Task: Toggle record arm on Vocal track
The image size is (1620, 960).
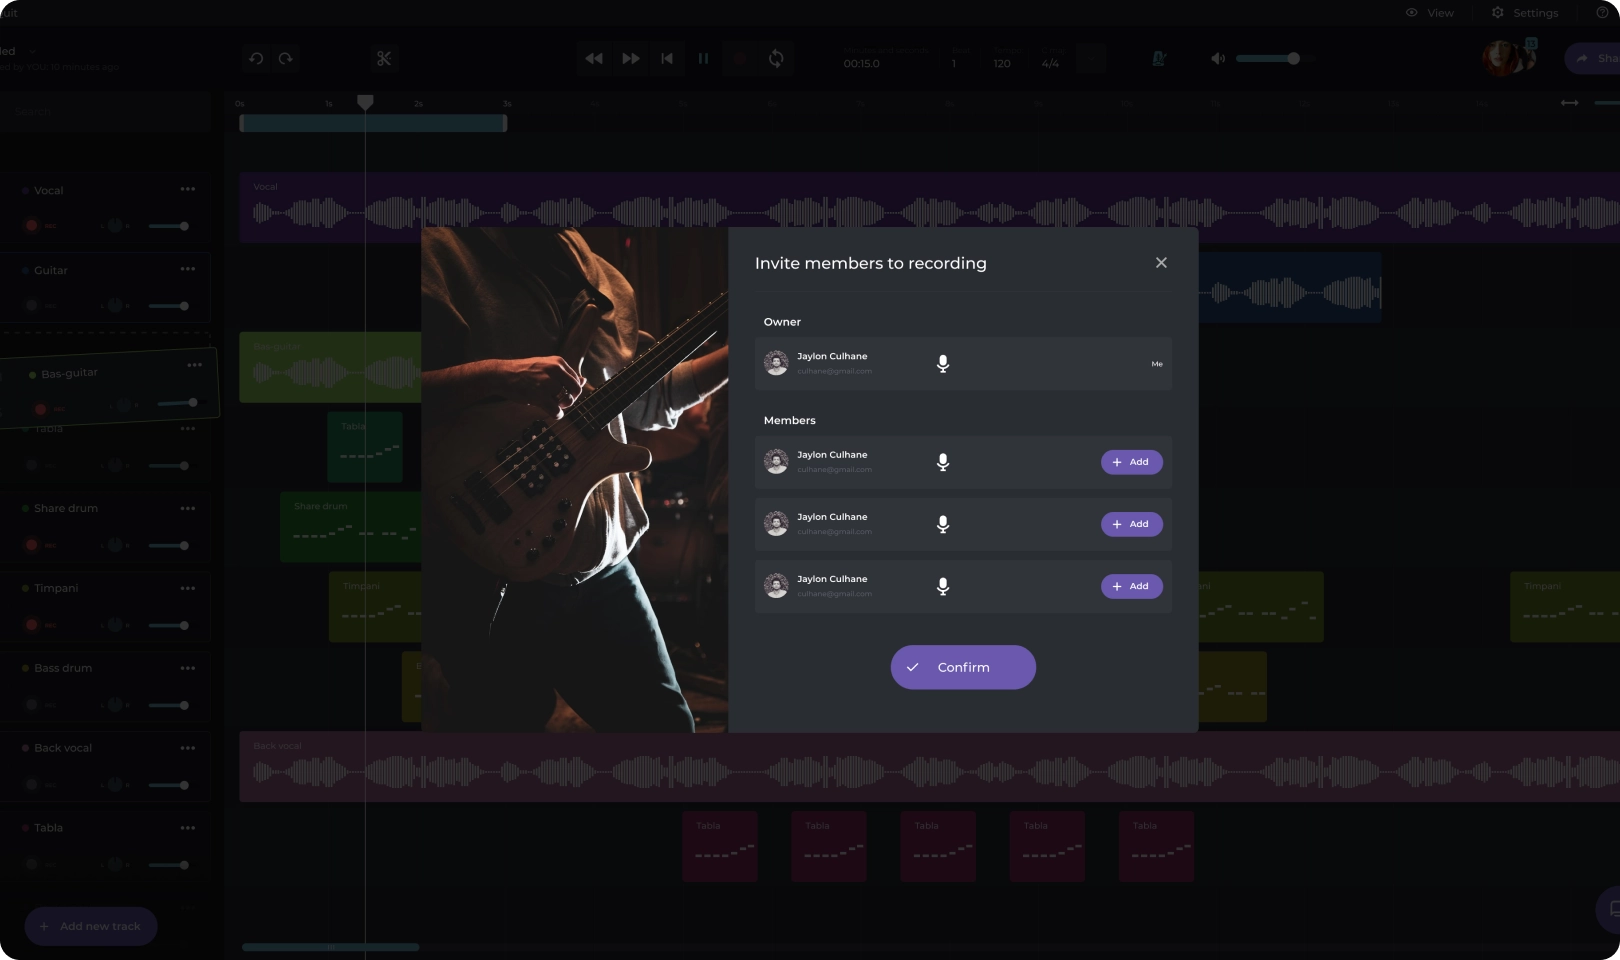Action: coord(32,226)
